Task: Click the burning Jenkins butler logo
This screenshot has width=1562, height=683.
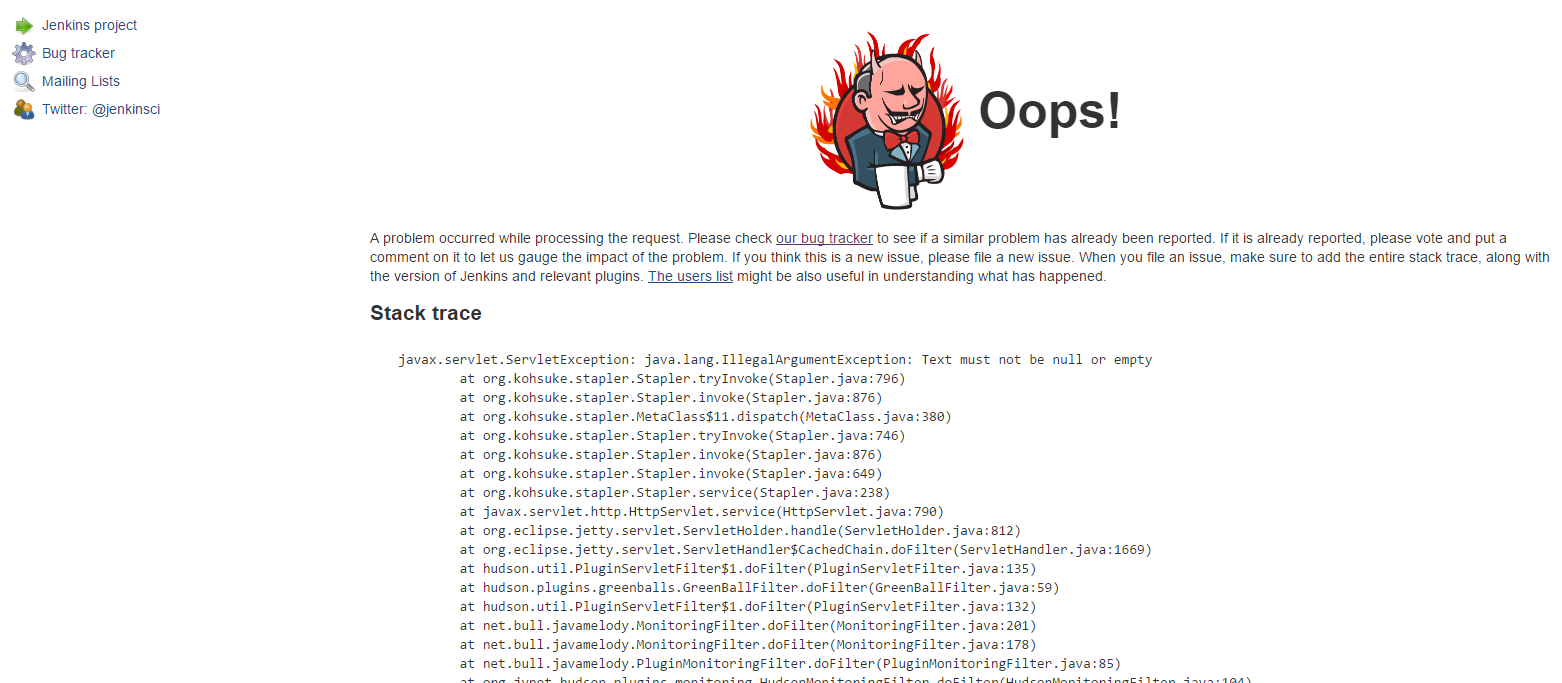Action: tap(886, 121)
